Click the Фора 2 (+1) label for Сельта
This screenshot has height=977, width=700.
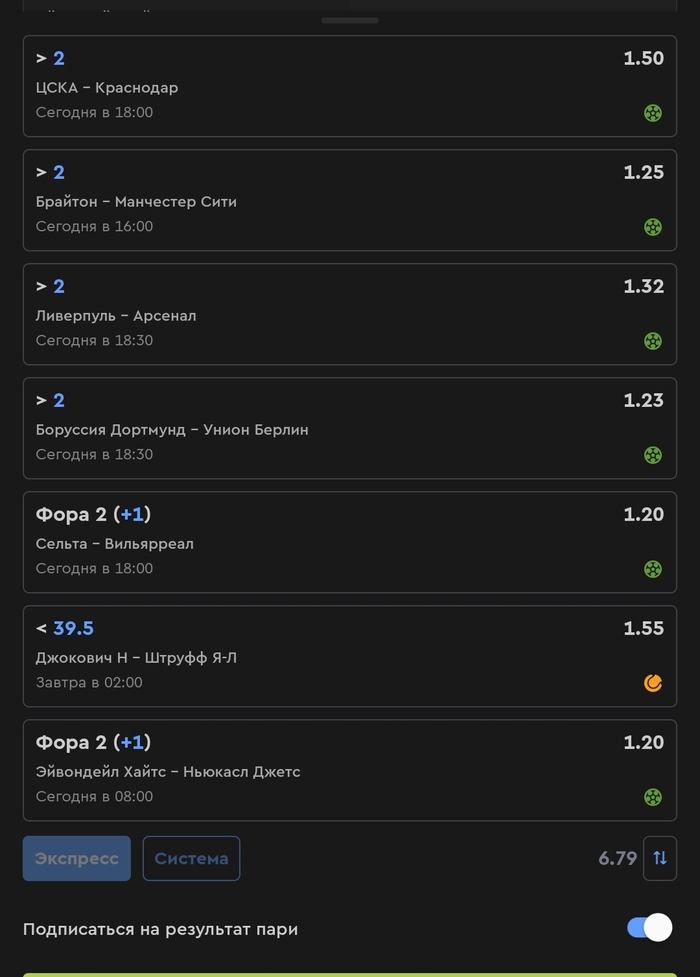coord(93,514)
